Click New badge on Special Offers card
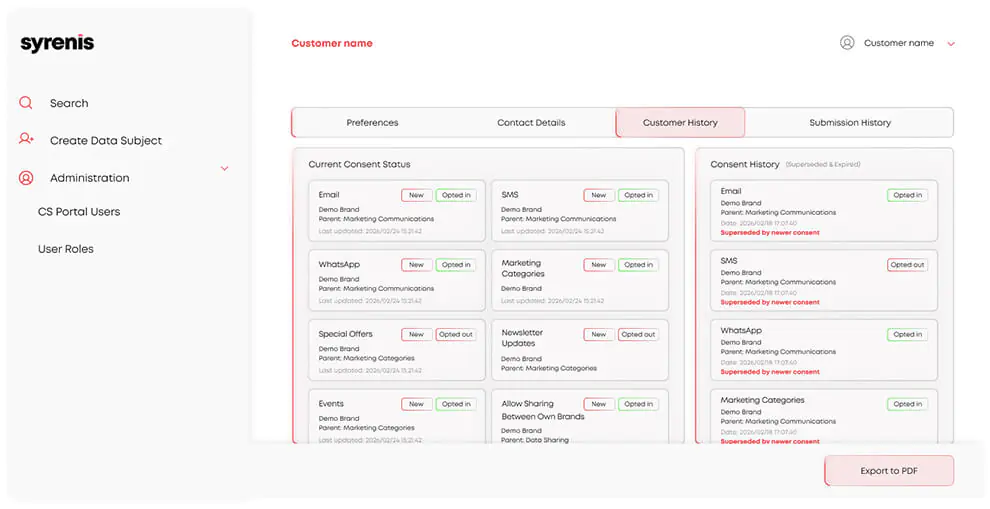 417,334
